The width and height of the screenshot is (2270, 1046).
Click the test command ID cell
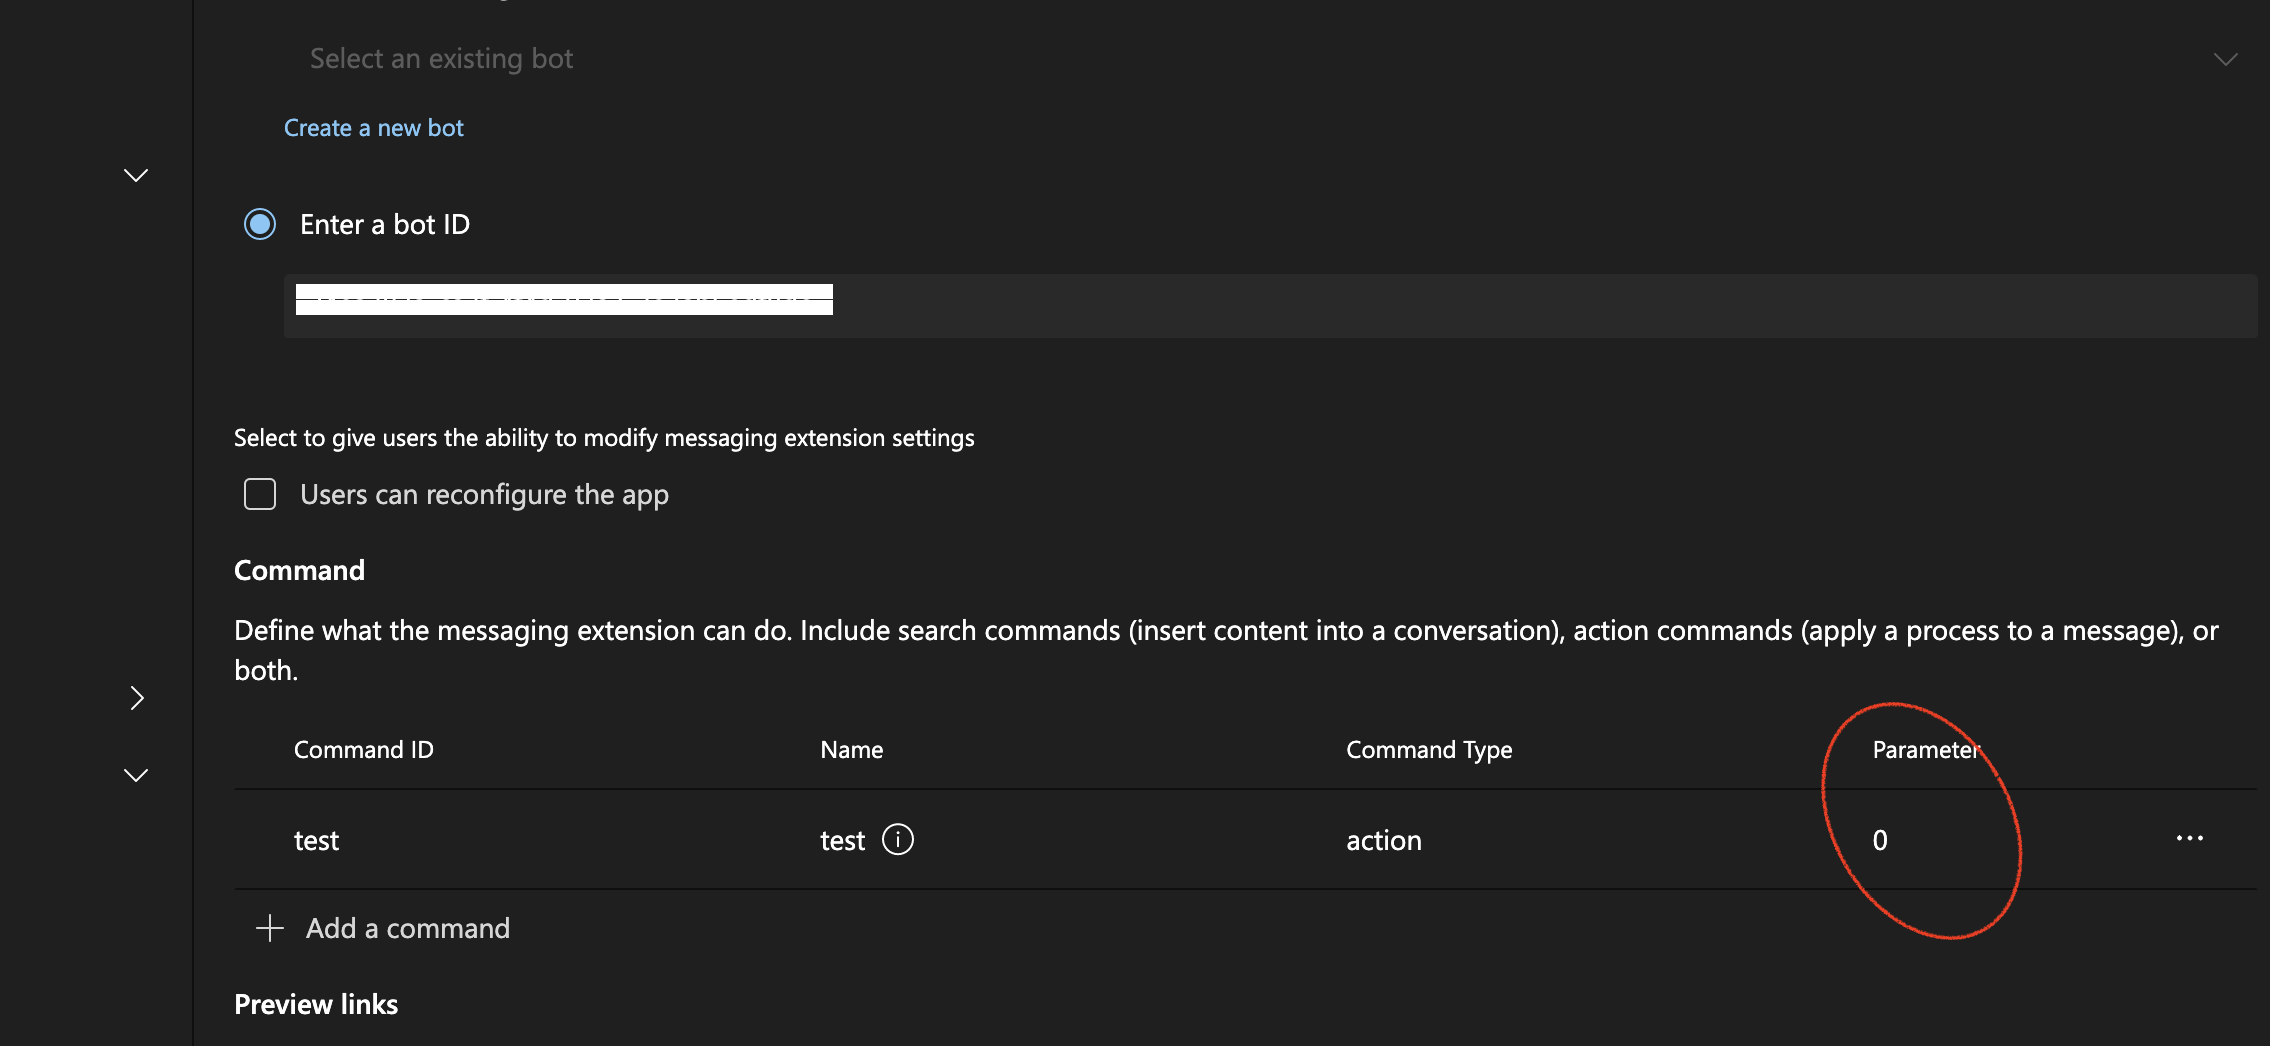(316, 840)
